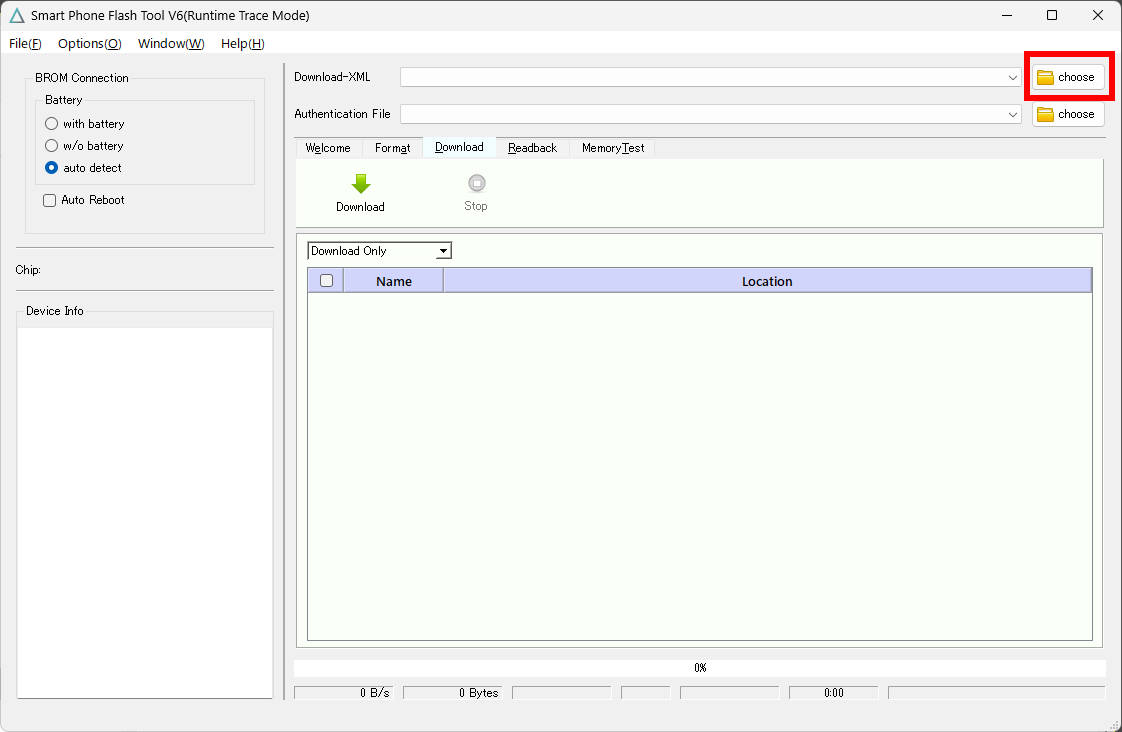This screenshot has width=1122, height=732.
Task: Click the '0 B/s' status field
Action: coord(343,693)
